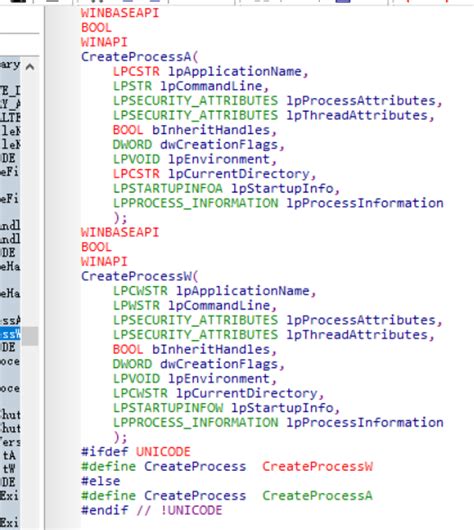This screenshot has width=474, height=530.
Task: Click the ary header above symbol list
Action: pyautogui.click(x=10, y=64)
